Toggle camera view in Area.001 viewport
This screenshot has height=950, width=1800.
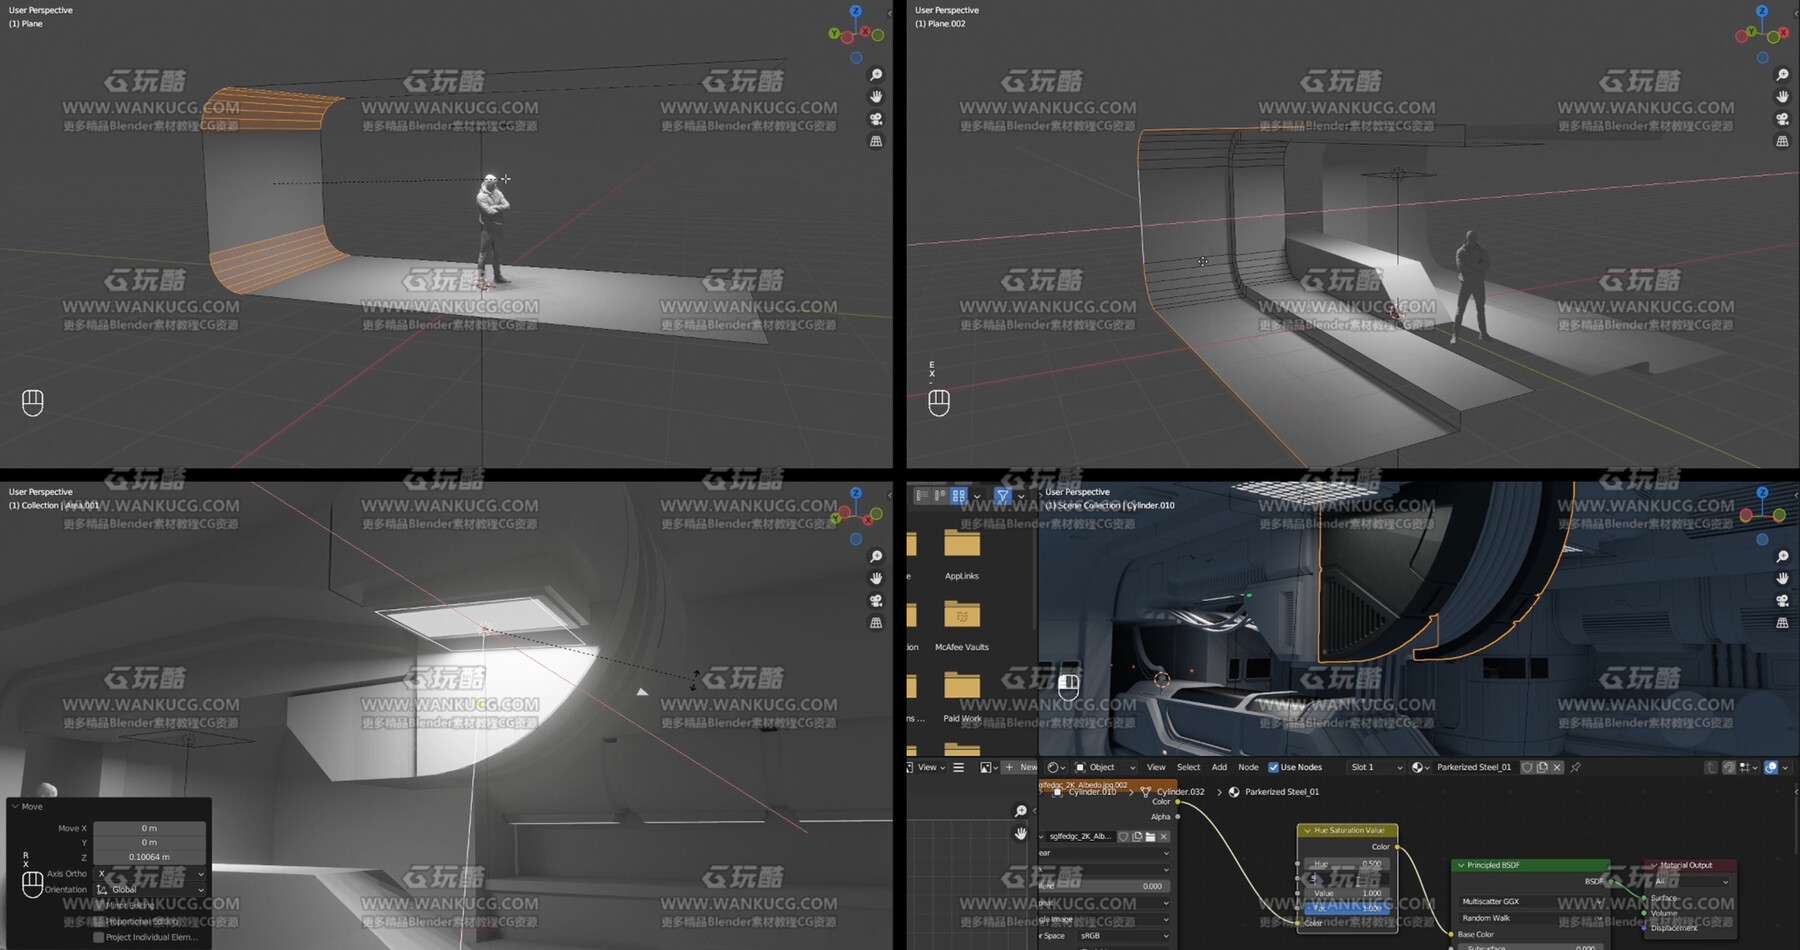[876, 601]
